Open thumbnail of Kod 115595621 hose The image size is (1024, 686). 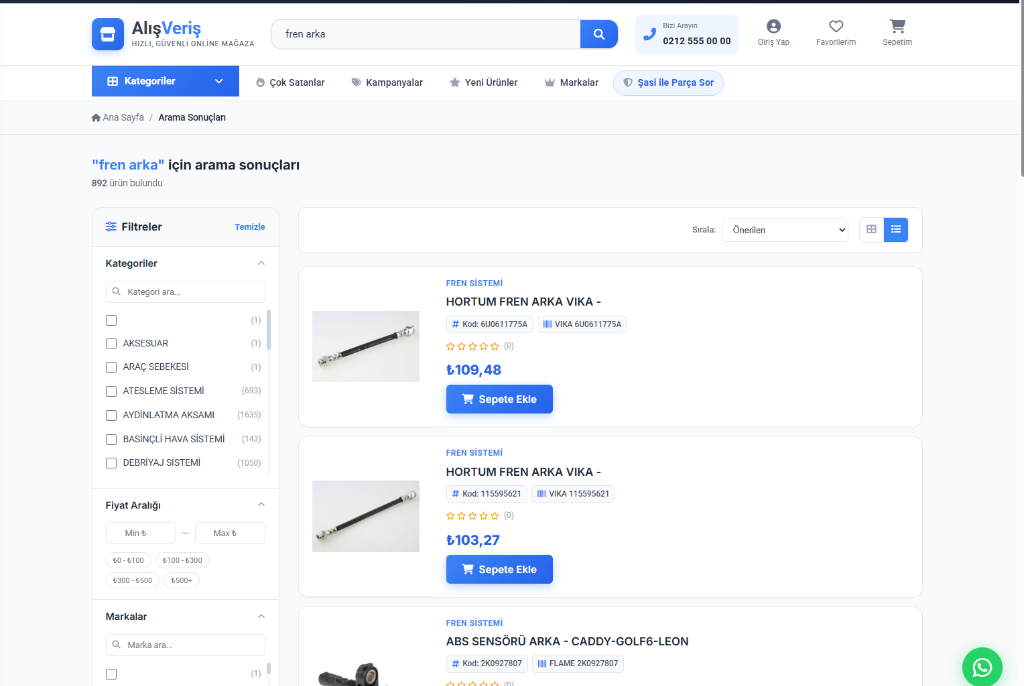point(366,516)
